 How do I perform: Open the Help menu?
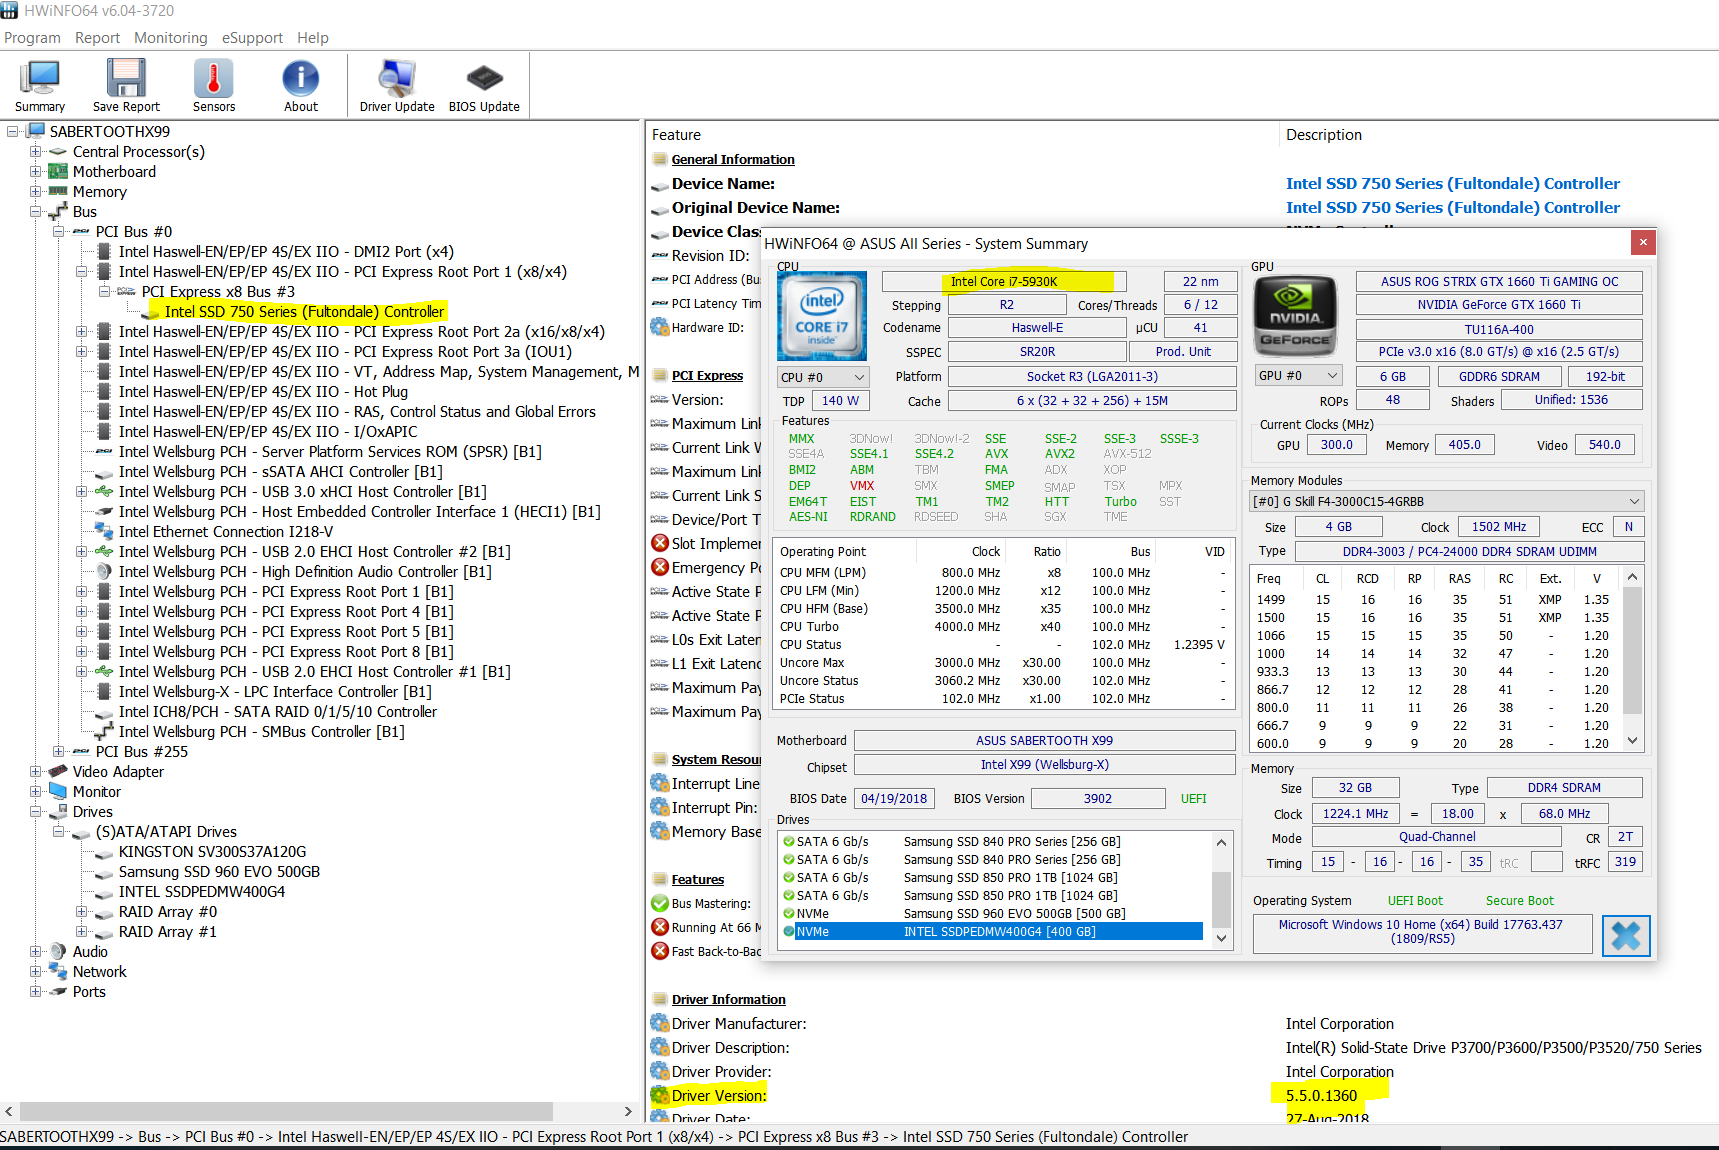313,38
